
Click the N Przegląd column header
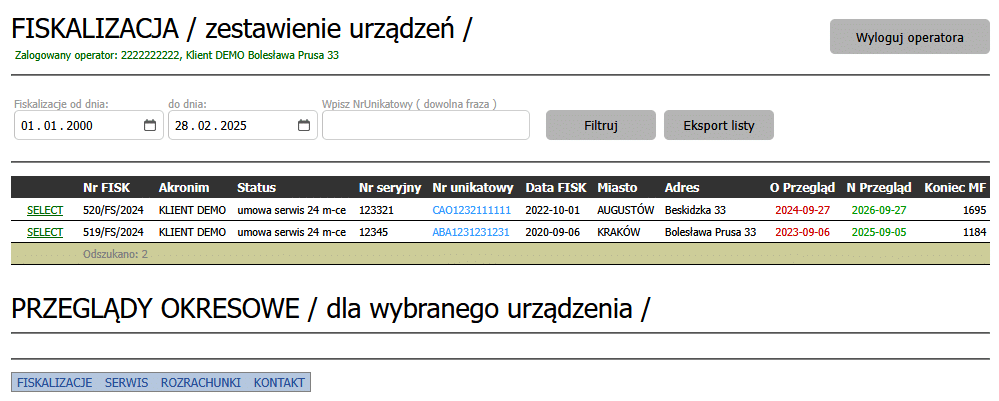pyautogui.click(x=879, y=187)
